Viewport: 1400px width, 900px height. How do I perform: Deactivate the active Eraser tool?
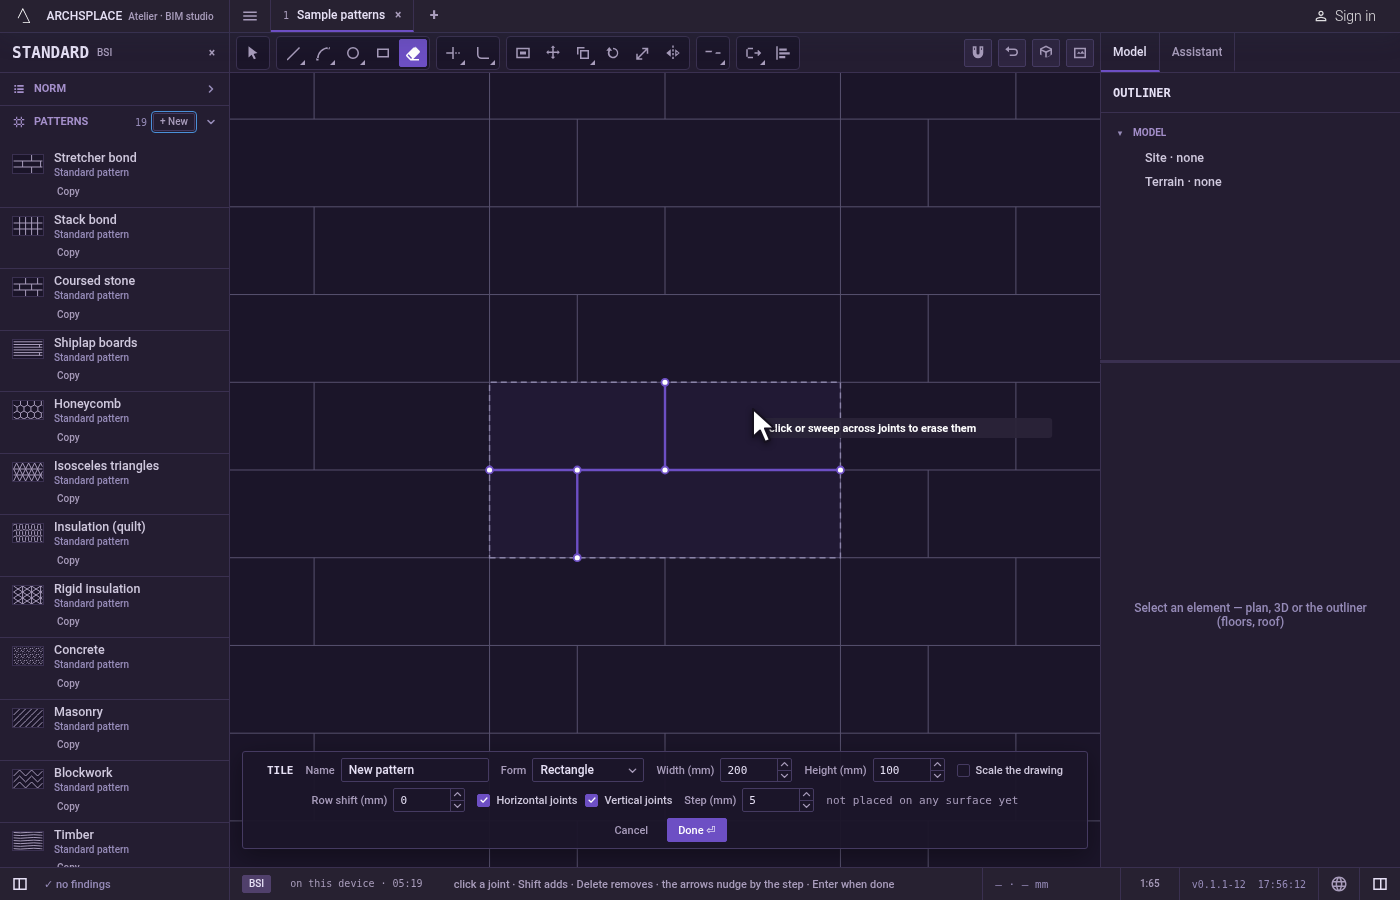coord(413,53)
